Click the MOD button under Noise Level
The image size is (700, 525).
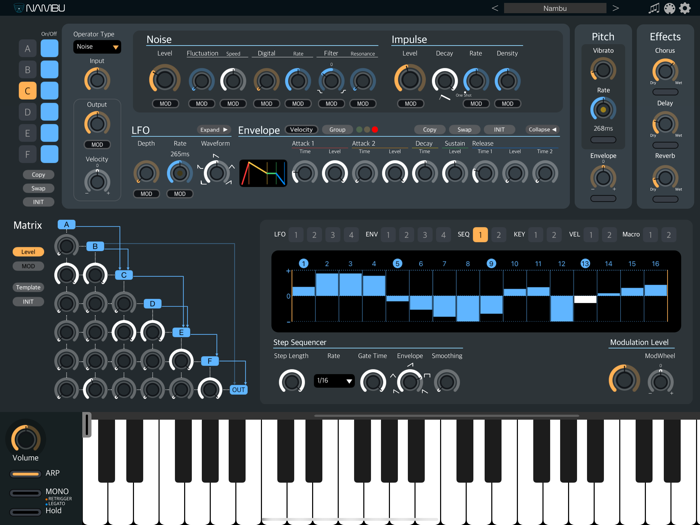click(x=165, y=104)
